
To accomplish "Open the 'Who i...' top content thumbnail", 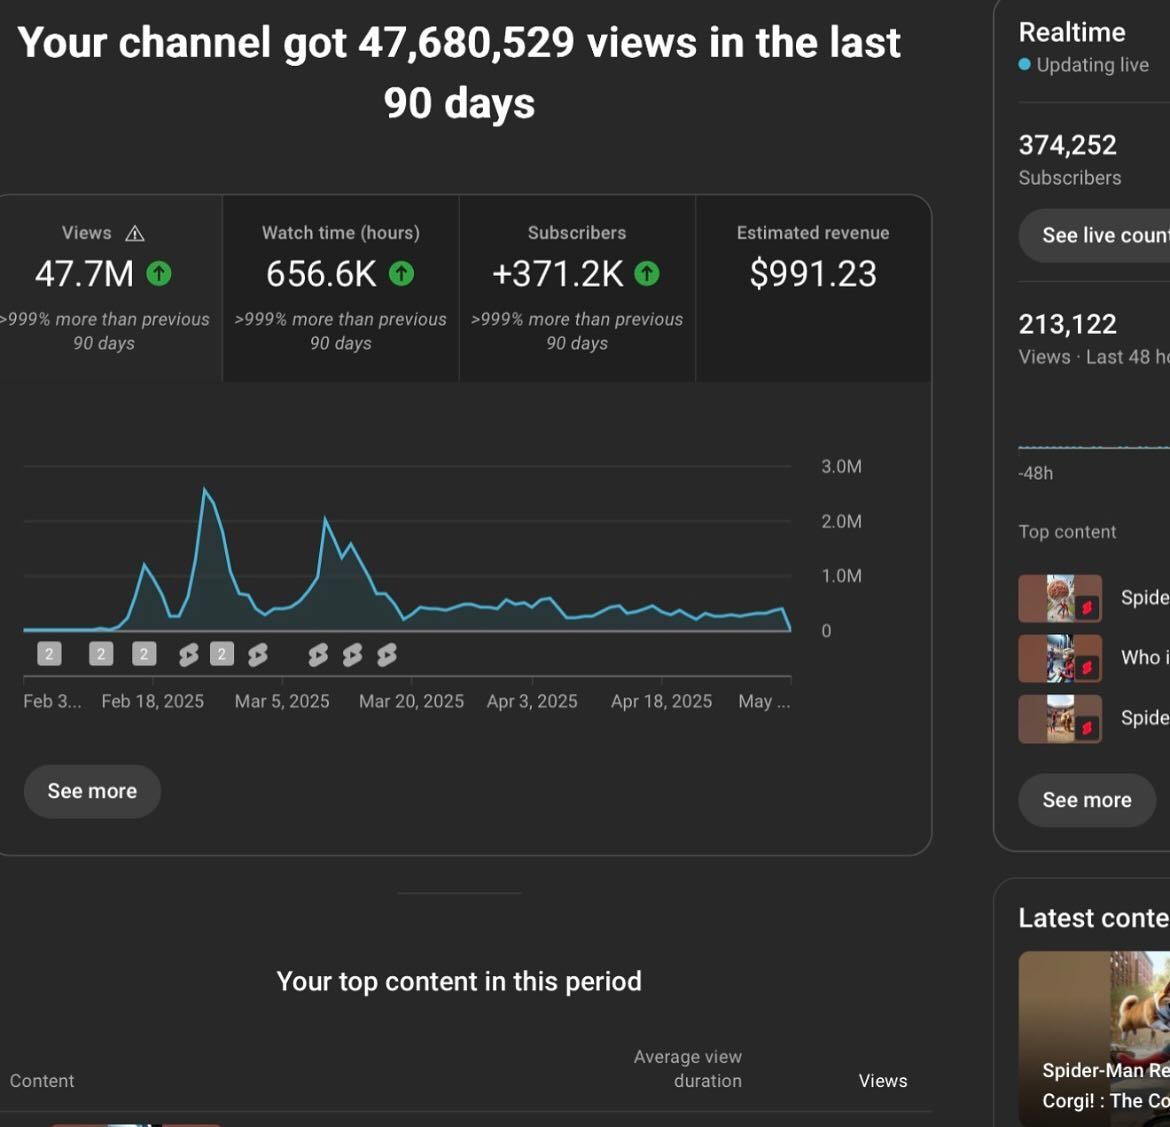I will tap(1060, 658).
